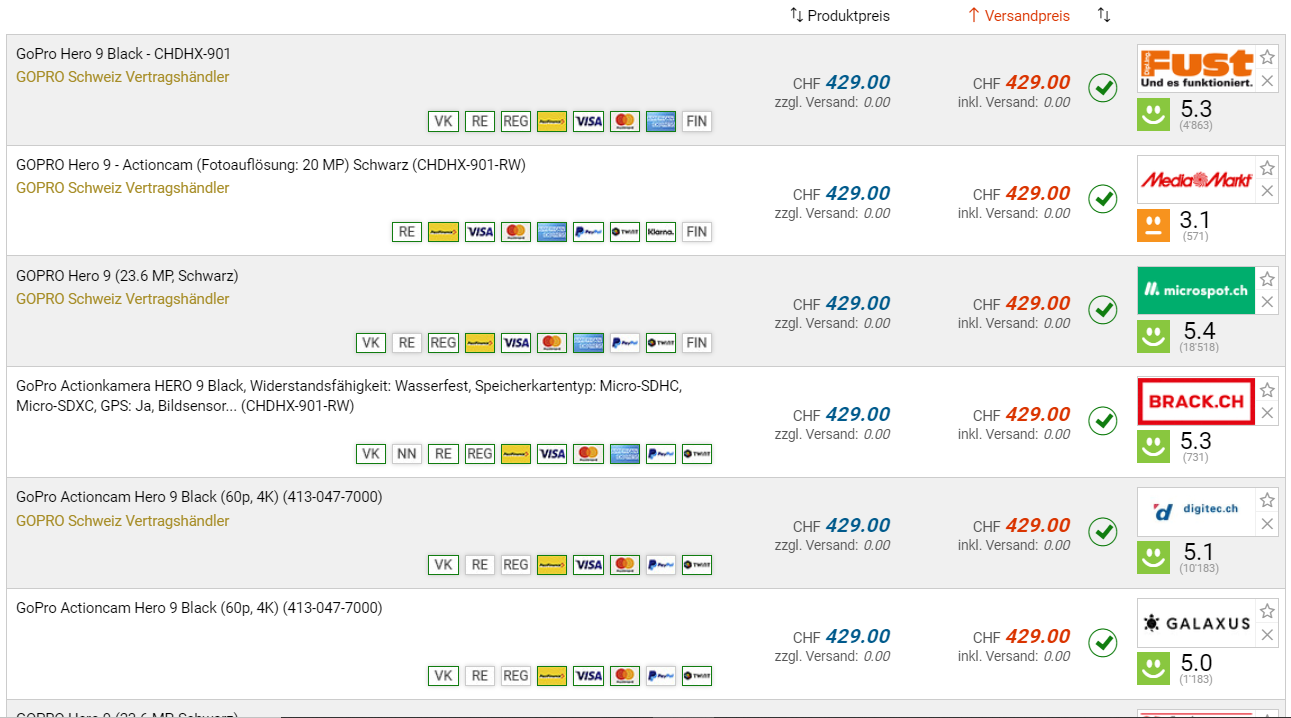The width and height of the screenshot is (1291, 718).
Task: Hide the BRACK.CH offer using its X
Action: 1267,413
